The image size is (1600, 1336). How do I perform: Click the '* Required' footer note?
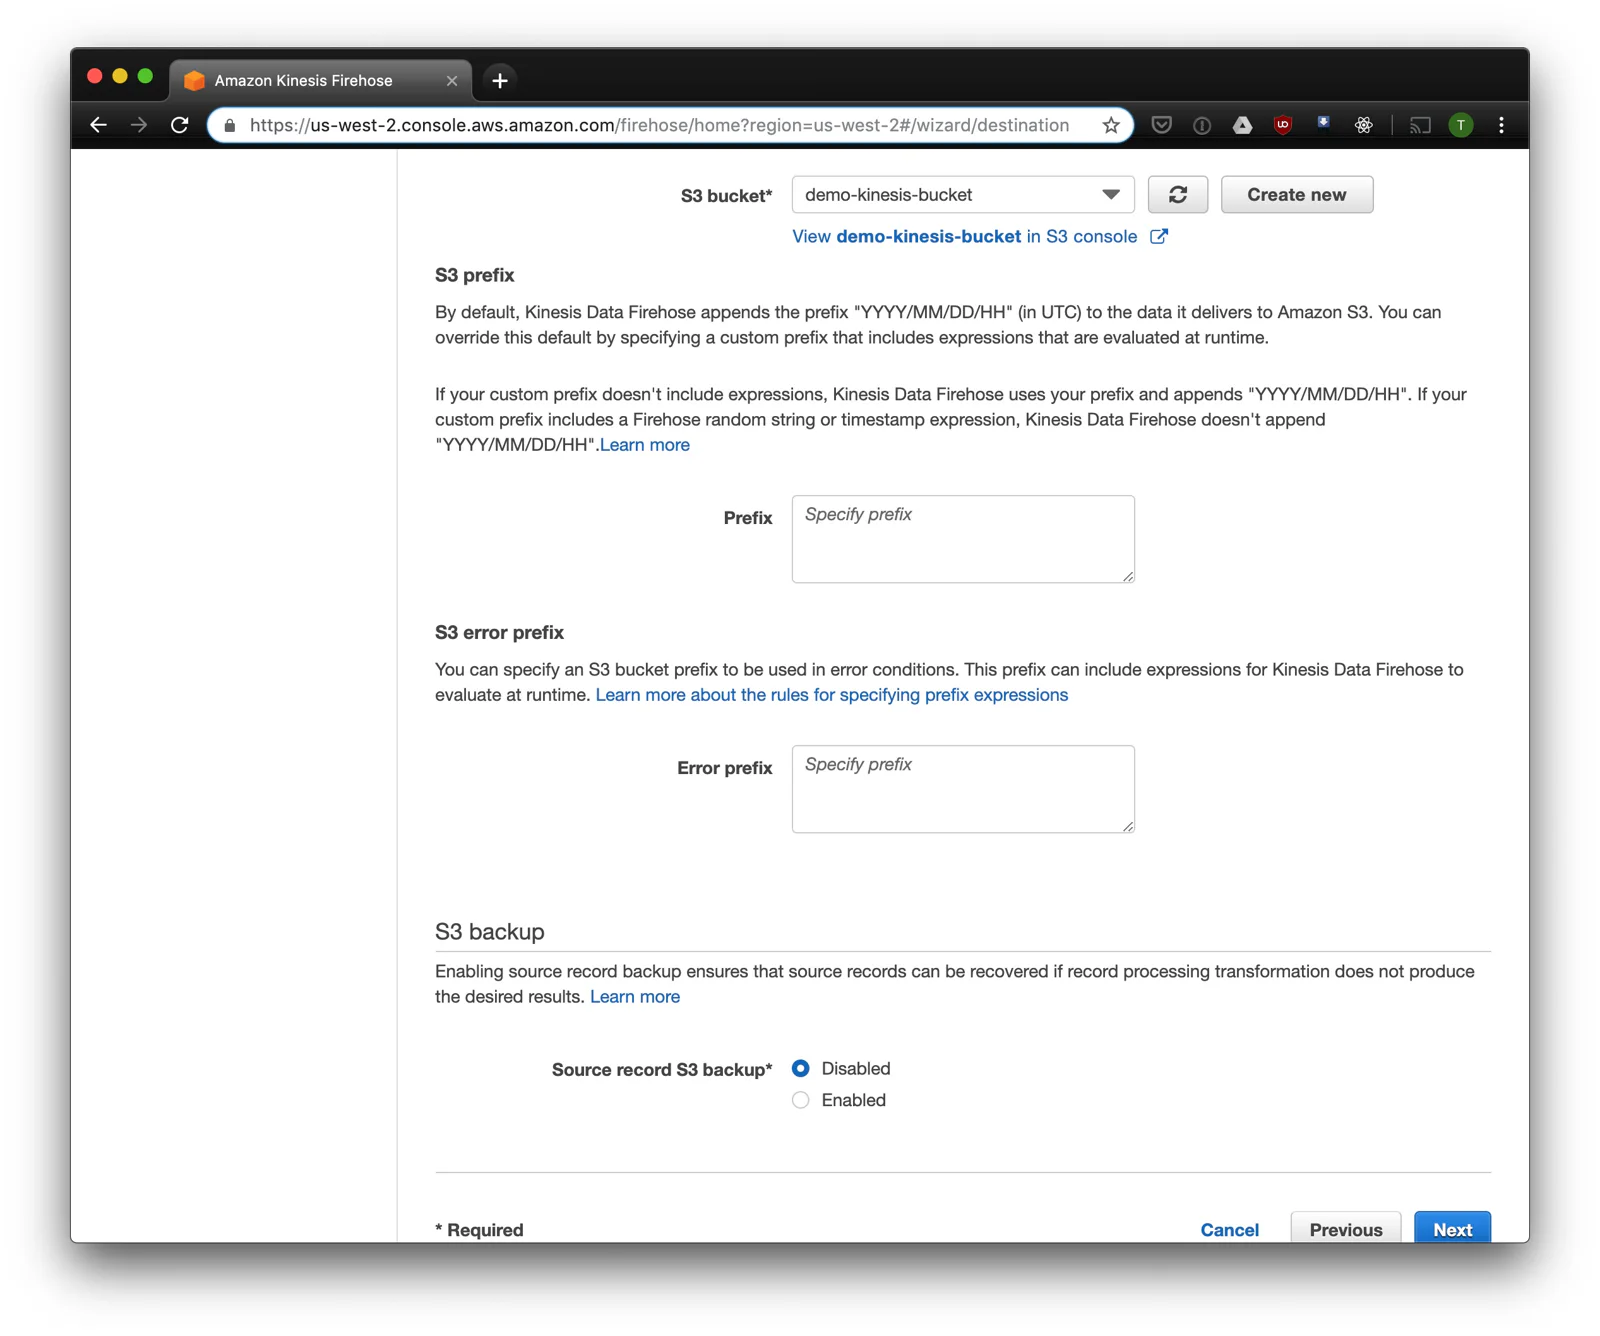[480, 1230]
